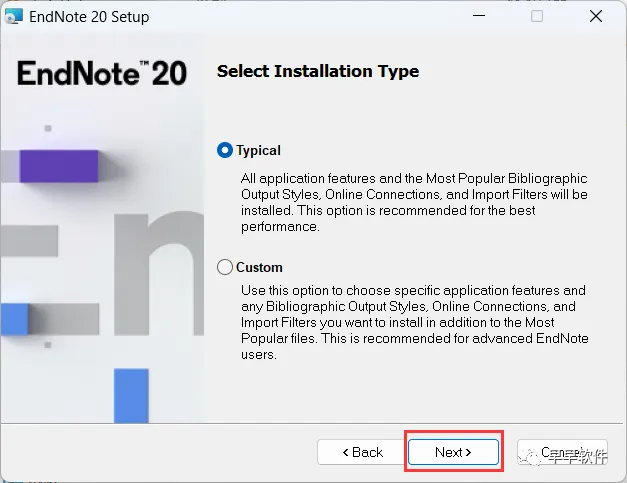Click the EndNote 20 logo
This screenshot has height=483, width=627.
click(102, 73)
